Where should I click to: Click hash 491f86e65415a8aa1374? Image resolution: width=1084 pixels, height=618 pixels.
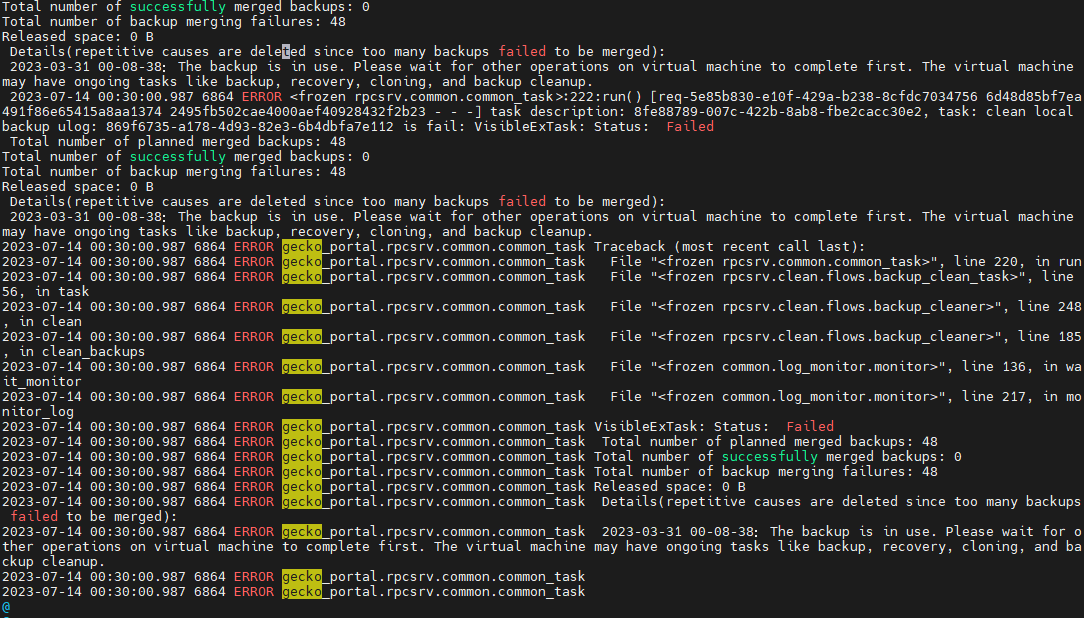coord(82,111)
